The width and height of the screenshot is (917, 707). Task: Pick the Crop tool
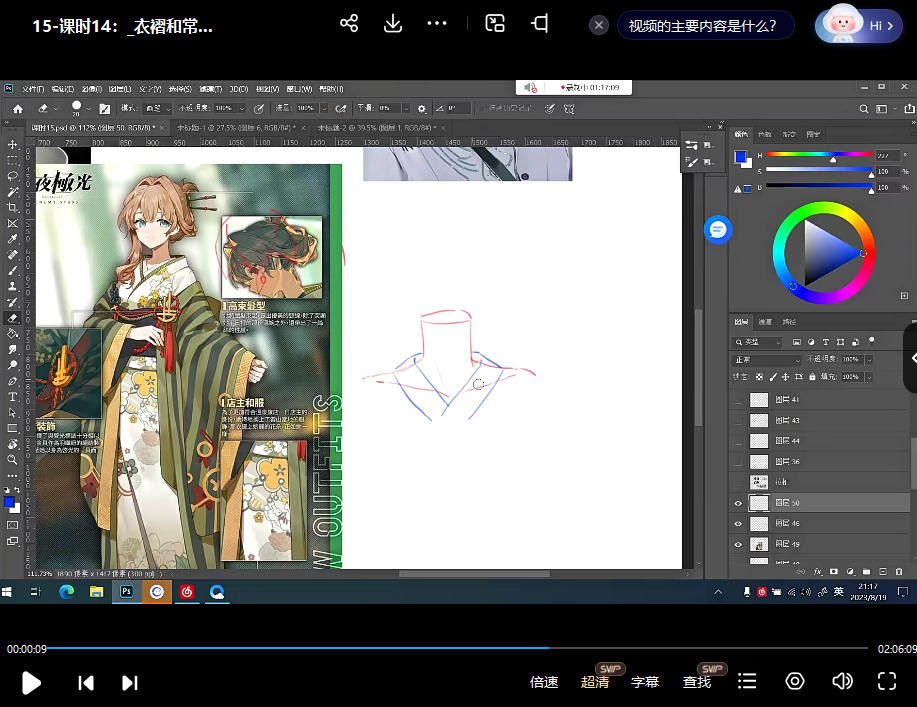coord(12,207)
